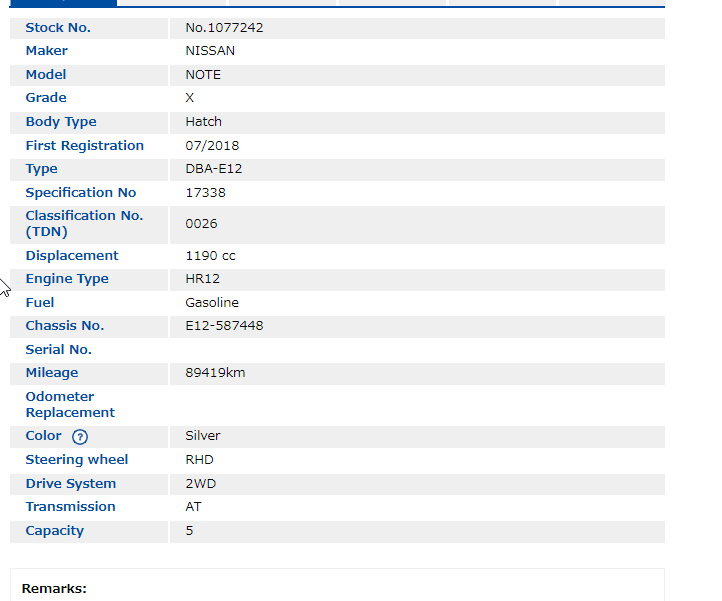
Task: Click the Type value DBA-E12
Action: 213,169
